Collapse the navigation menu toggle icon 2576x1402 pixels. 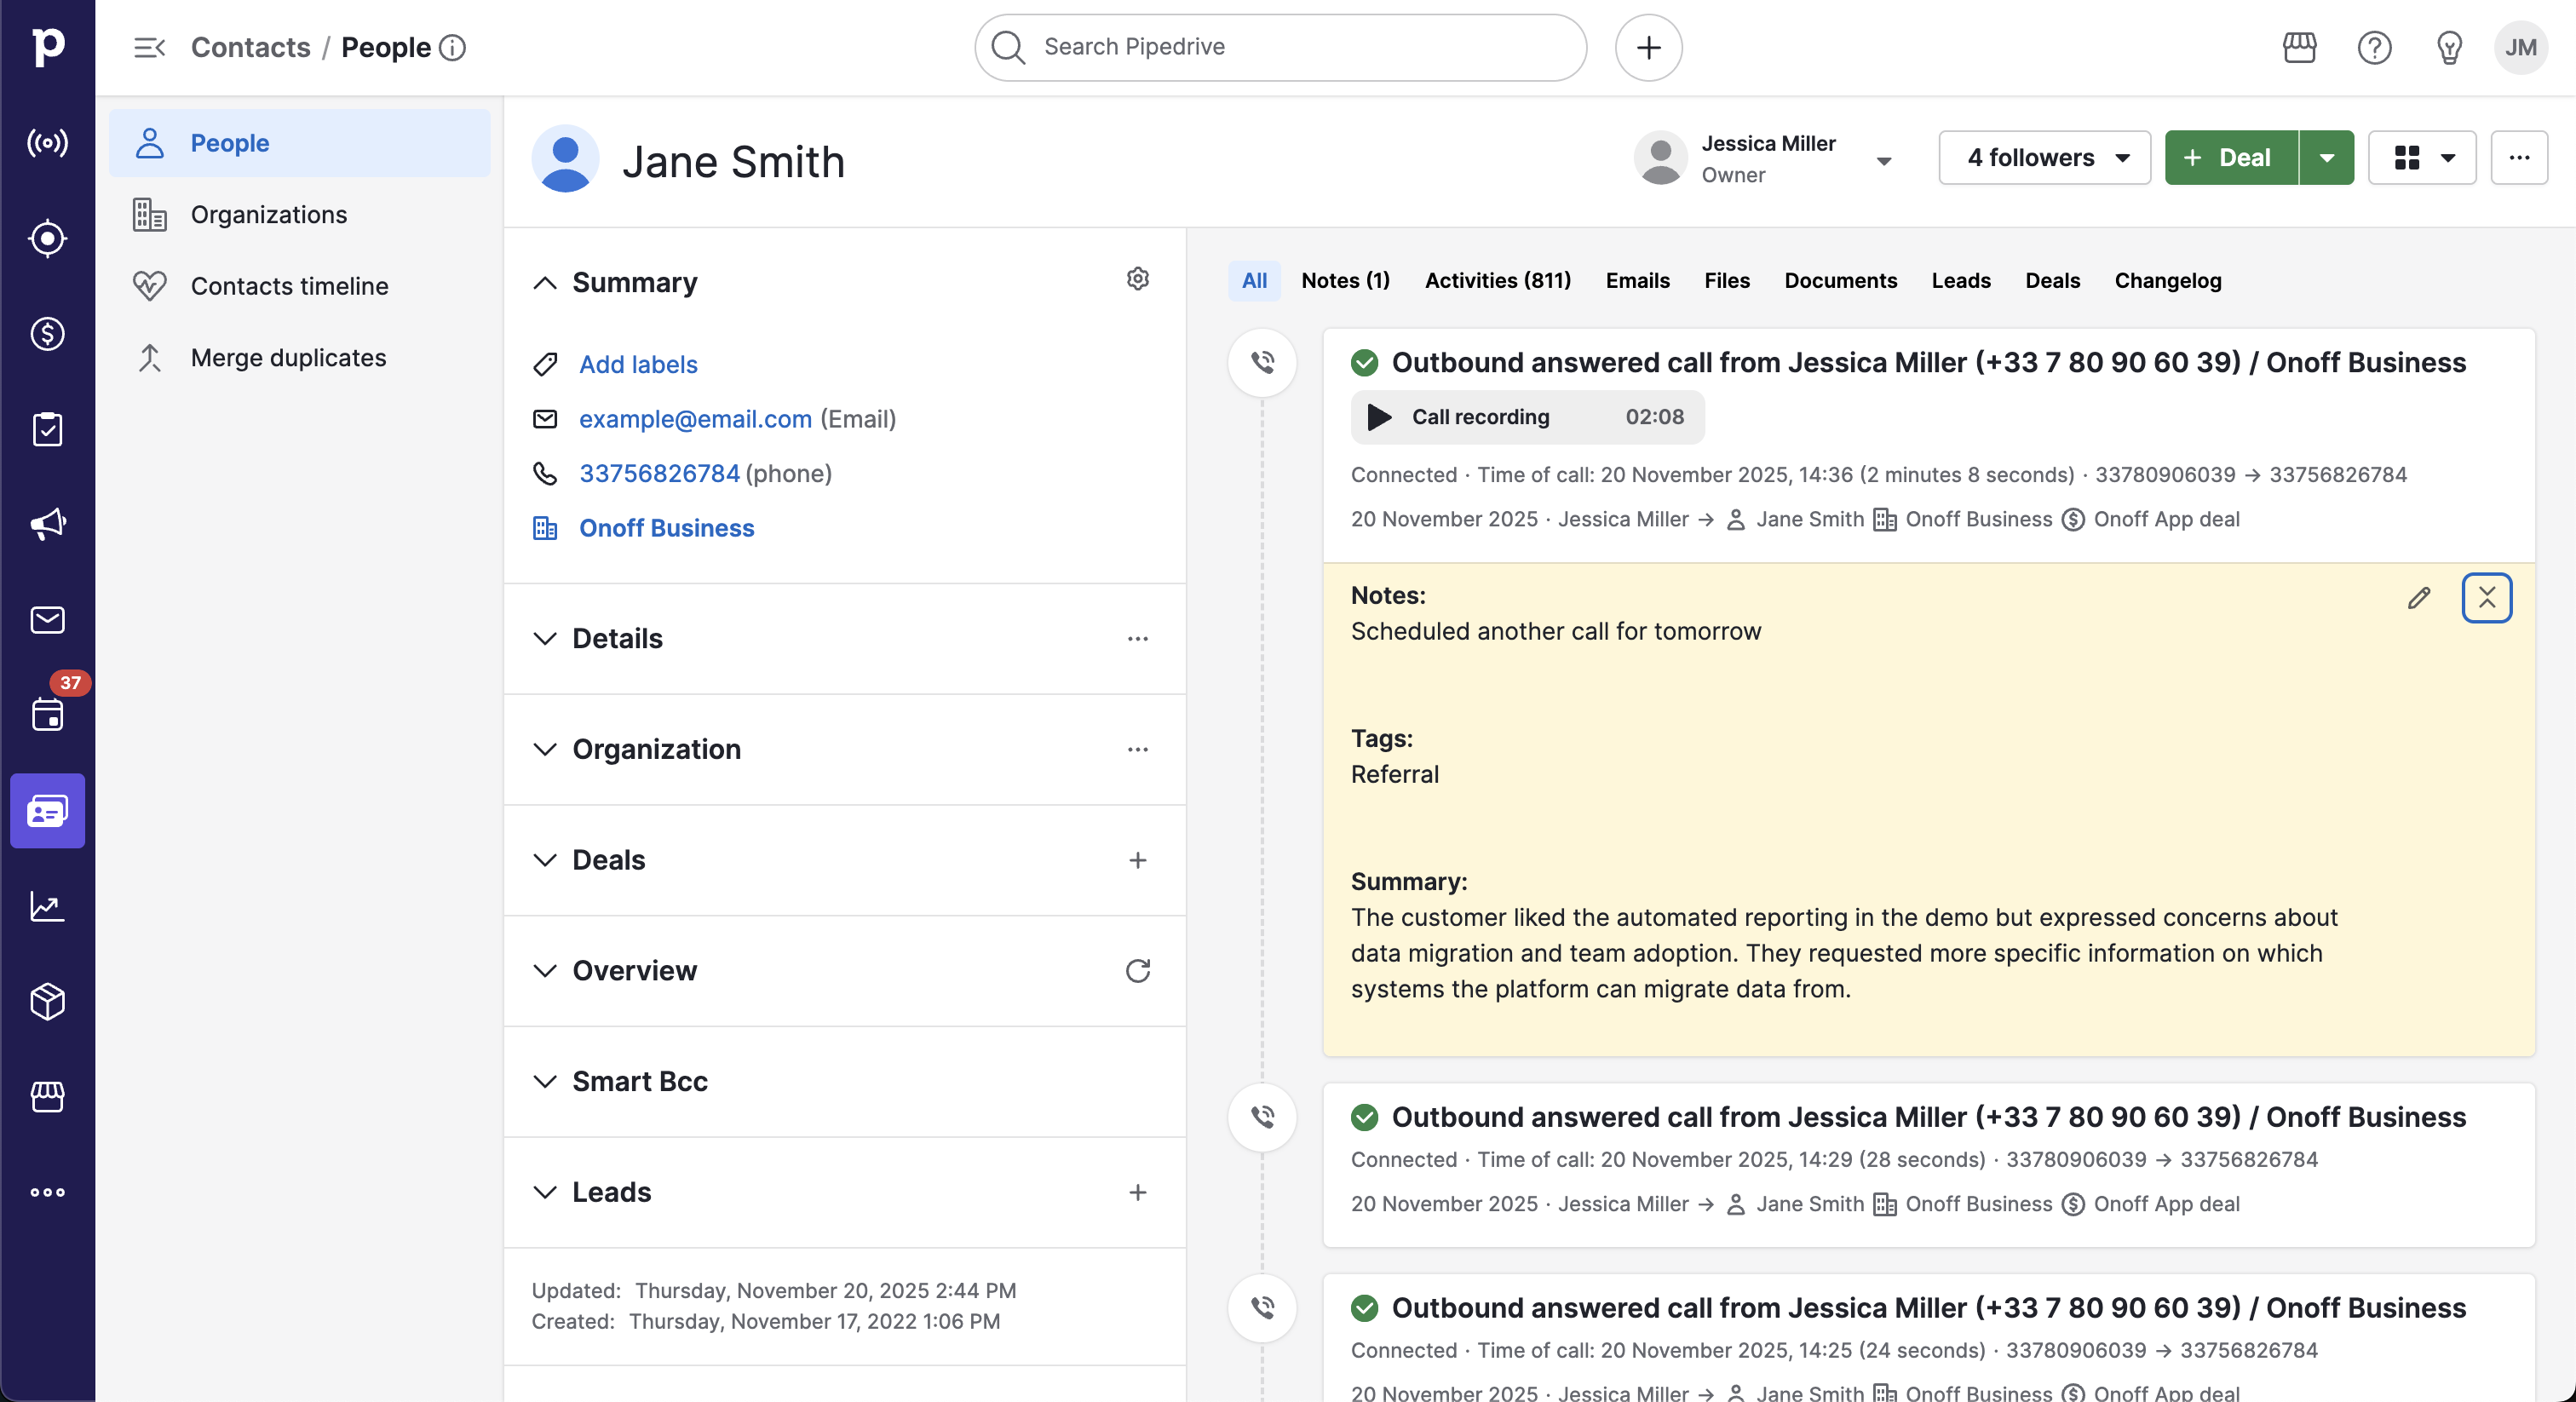pyautogui.click(x=149, y=47)
